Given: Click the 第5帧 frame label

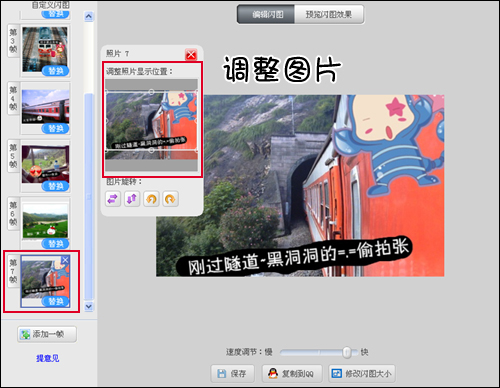Looking at the screenshot, I should pyautogui.click(x=13, y=156).
